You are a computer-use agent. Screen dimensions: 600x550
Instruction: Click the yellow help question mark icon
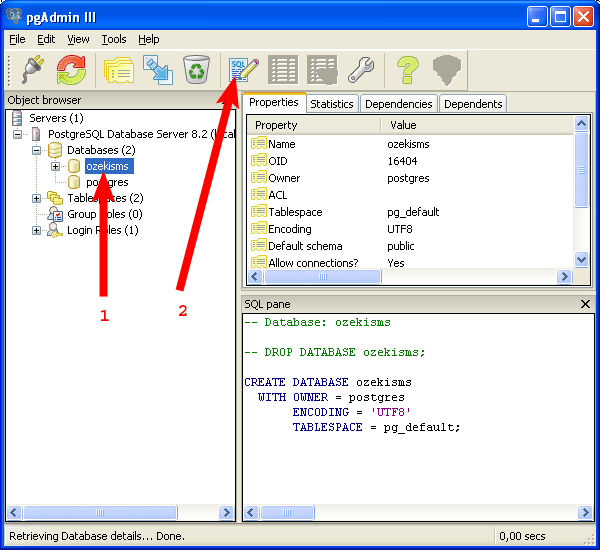pos(406,70)
